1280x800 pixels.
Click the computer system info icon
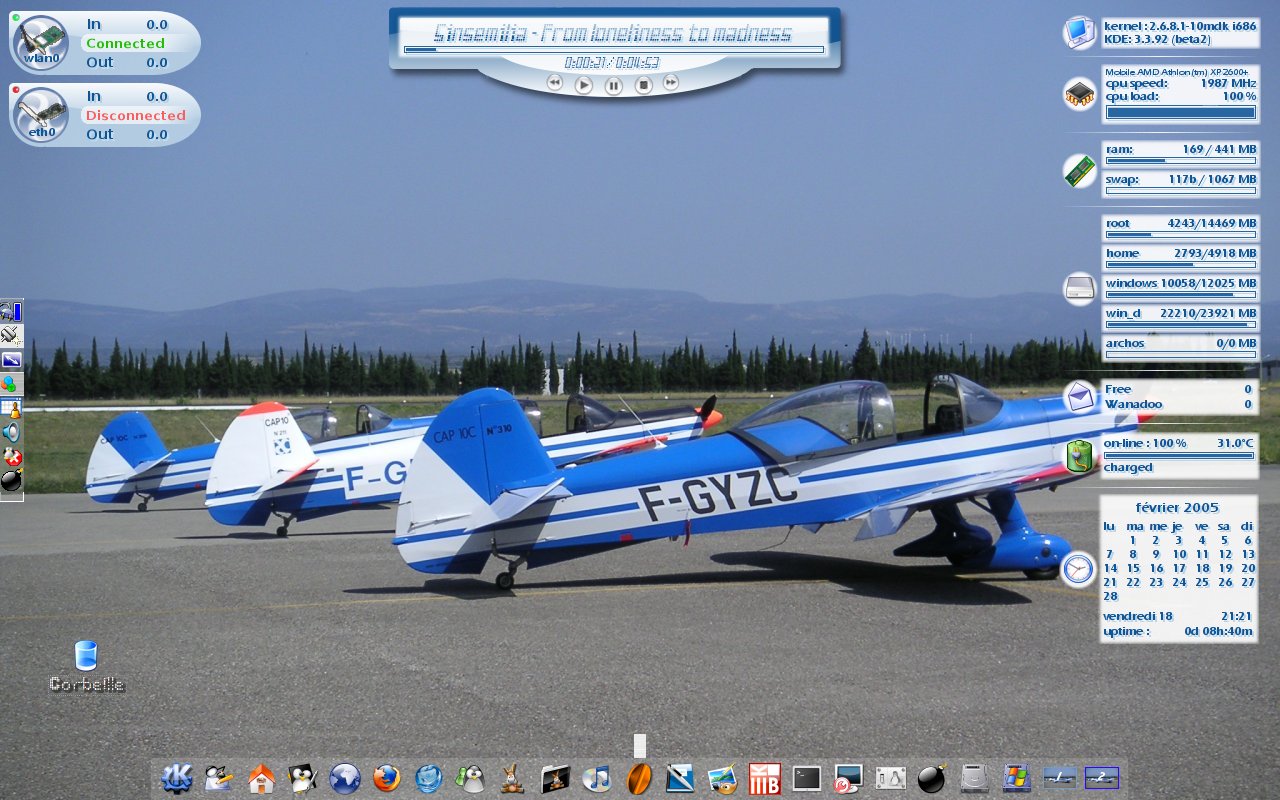(x=1079, y=33)
